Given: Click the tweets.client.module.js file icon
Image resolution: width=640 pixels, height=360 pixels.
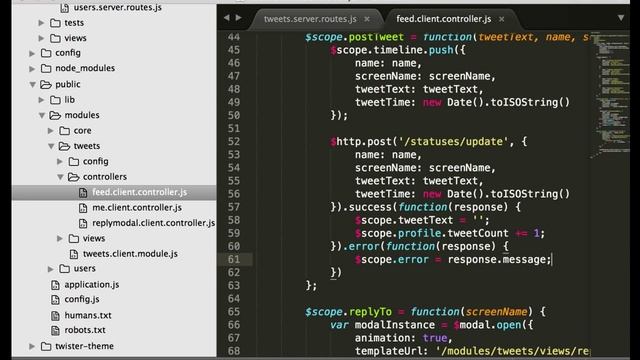Looking at the screenshot, I should [74, 254].
